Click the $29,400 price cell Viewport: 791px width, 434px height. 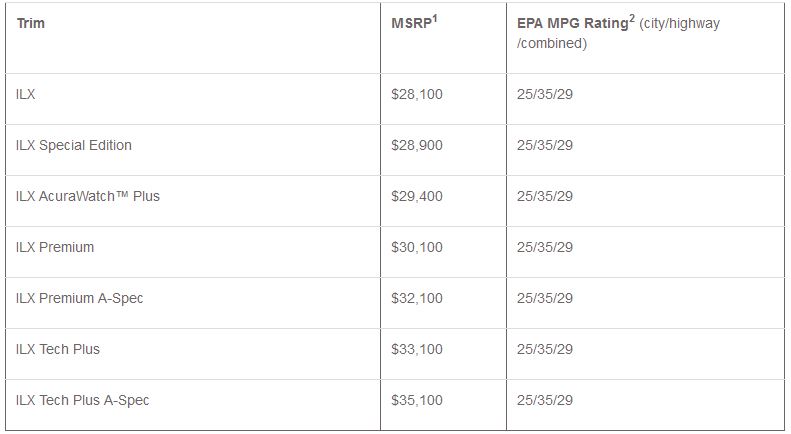(417, 196)
